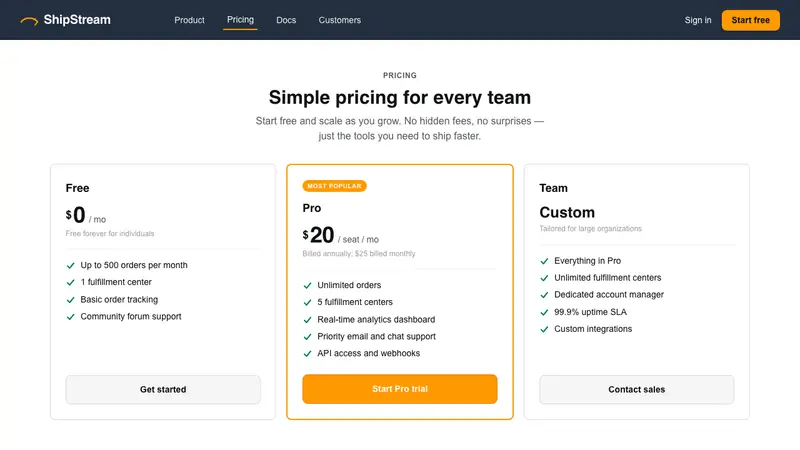Click checkmark beside Unlimited orders
The width and height of the screenshot is (800, 450).
coord(307,285)
